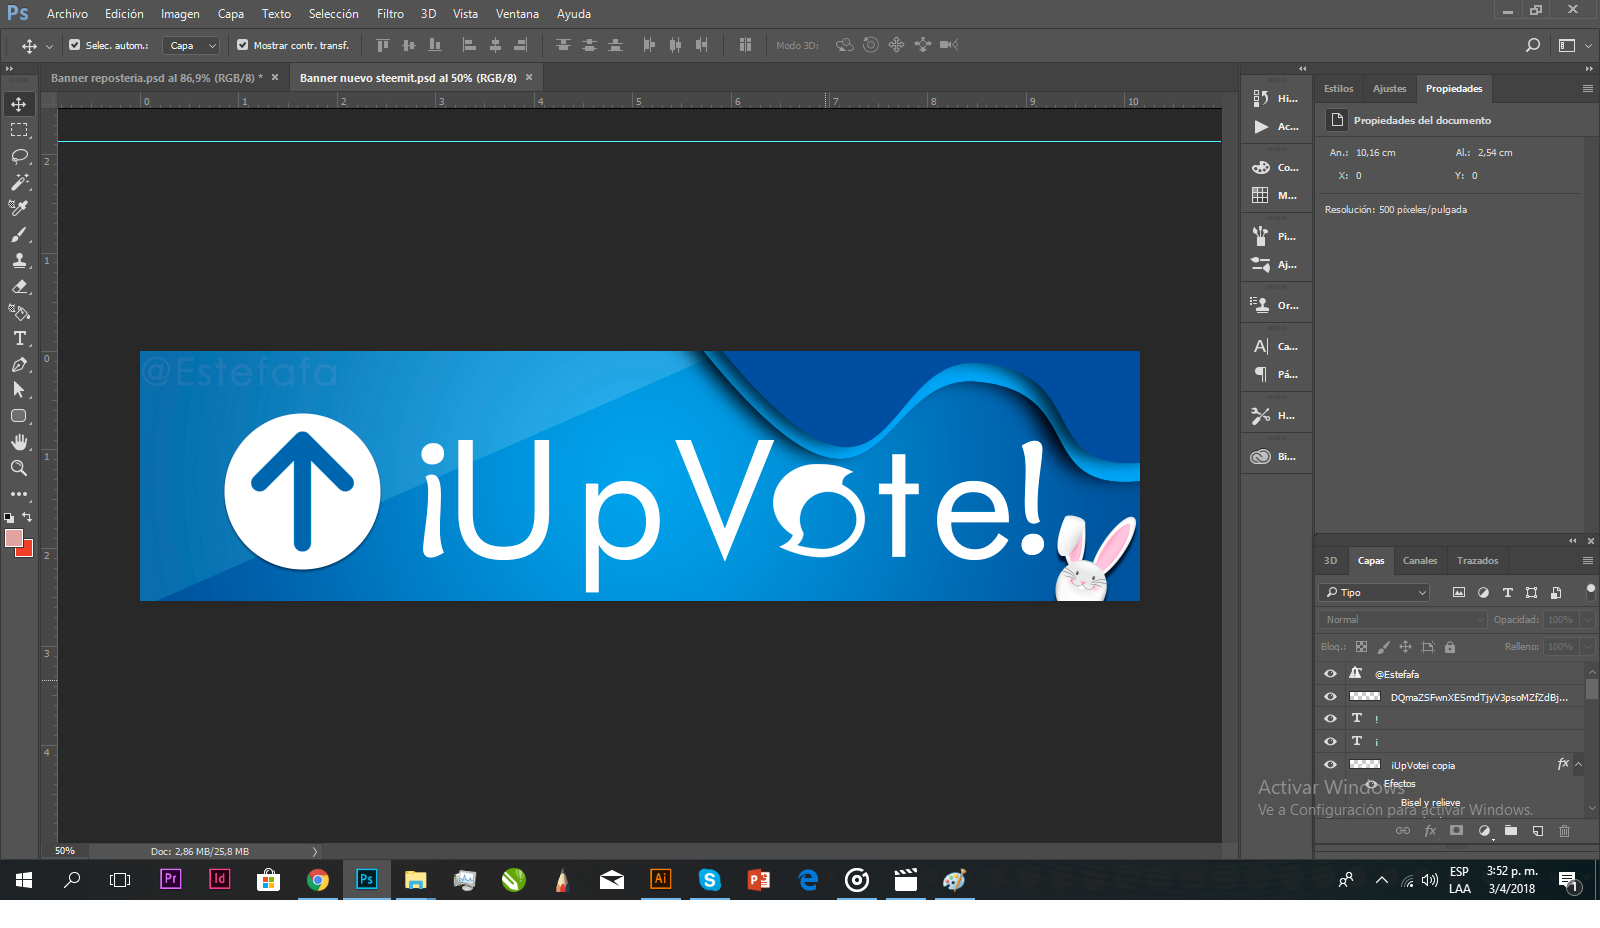1600x928 pixels.
Task: Toggle layer filtering on/off switch
Action: pyautogui.click(x=1590, y=592)
